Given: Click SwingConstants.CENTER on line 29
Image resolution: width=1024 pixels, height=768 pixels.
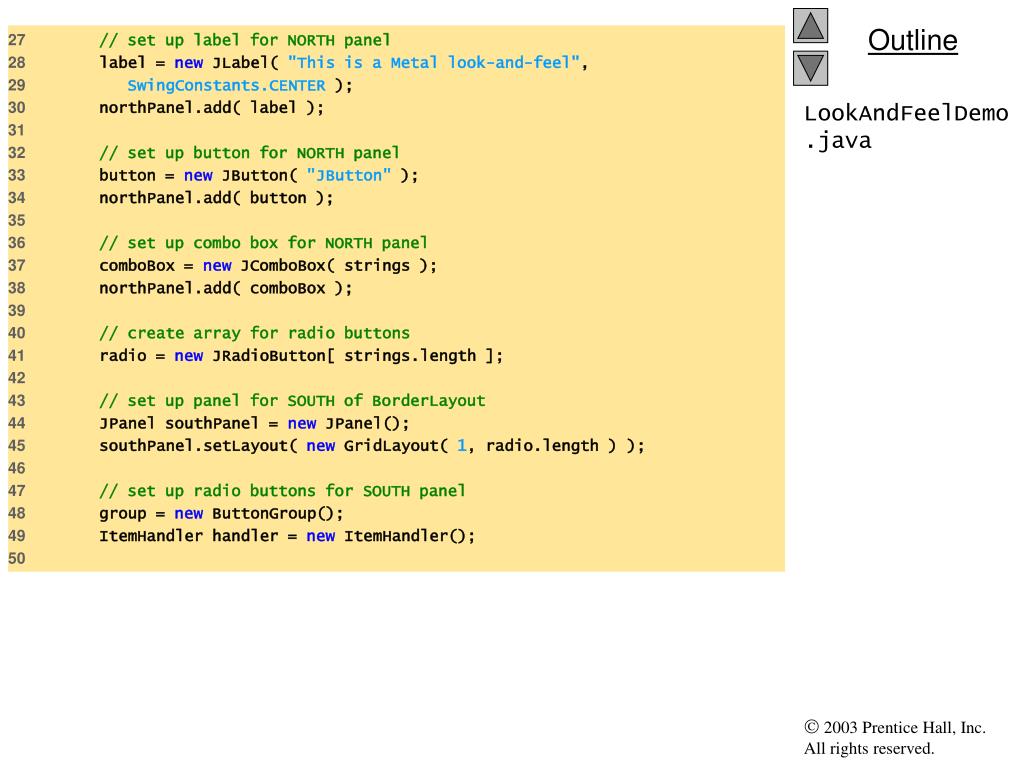Looking at the screenshot, I should [226, 86].
